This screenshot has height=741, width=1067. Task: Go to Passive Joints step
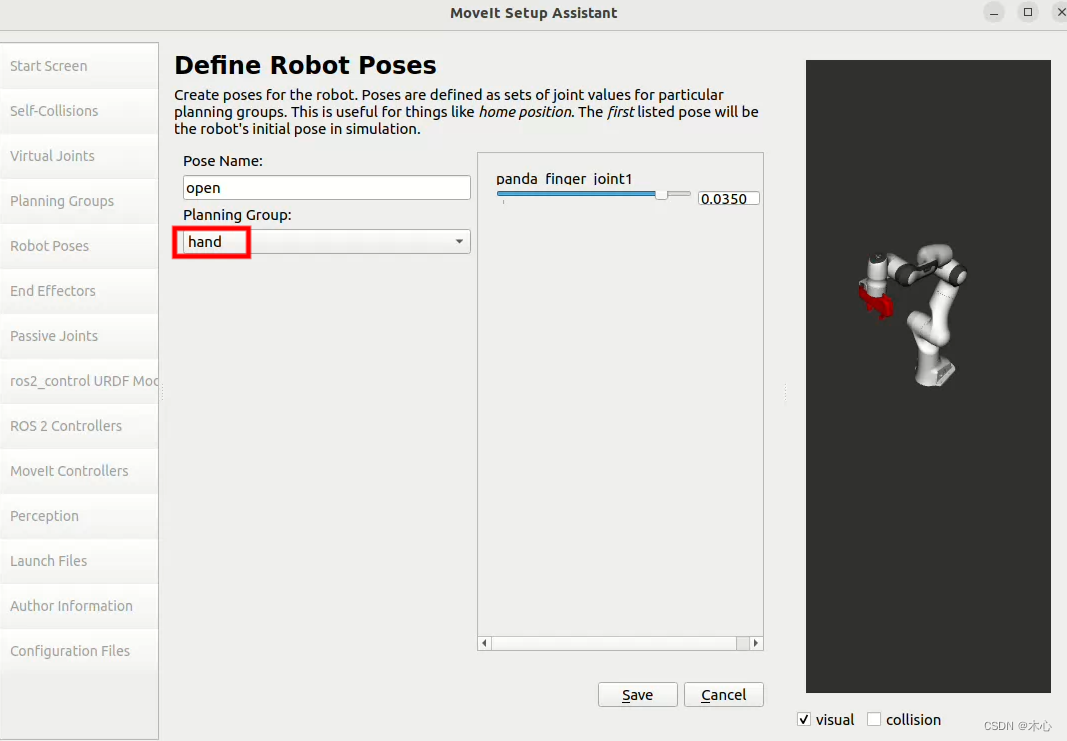point(79,335)
